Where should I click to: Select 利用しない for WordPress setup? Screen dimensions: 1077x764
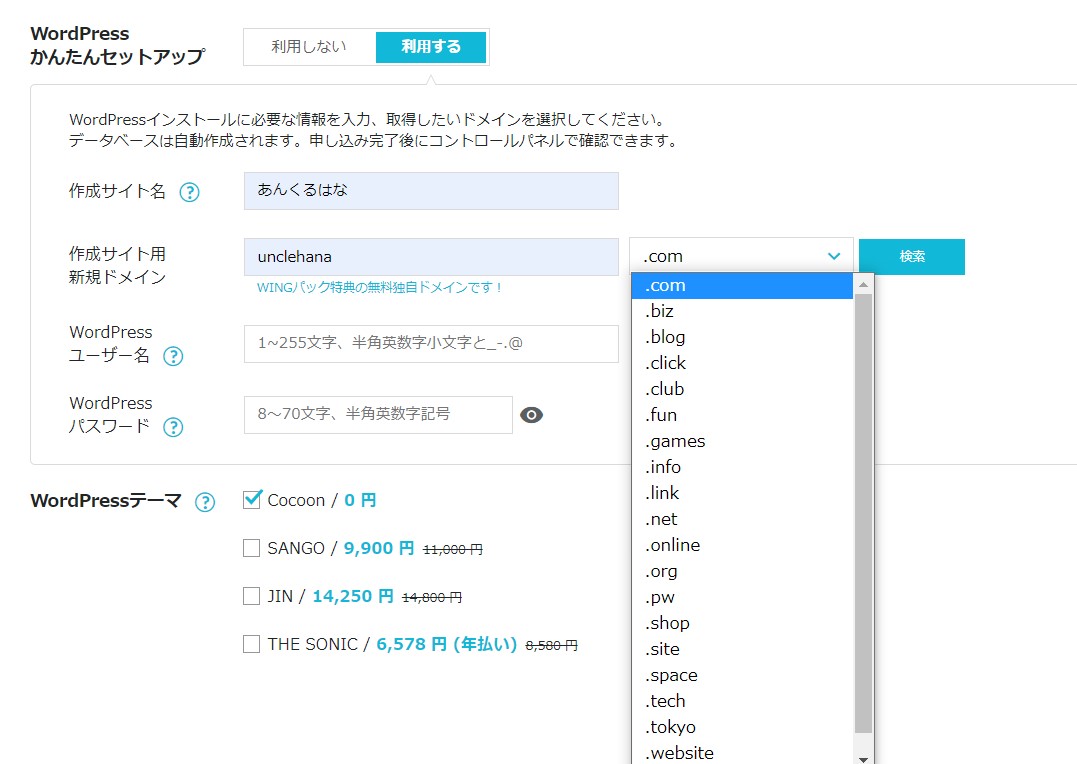pyautogui.click(x=309, y=47)
